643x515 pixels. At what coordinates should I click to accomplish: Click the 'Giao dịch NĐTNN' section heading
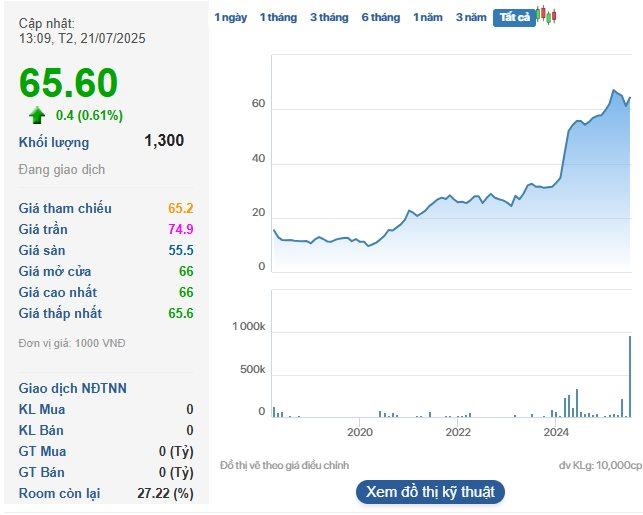pos(73,388)
